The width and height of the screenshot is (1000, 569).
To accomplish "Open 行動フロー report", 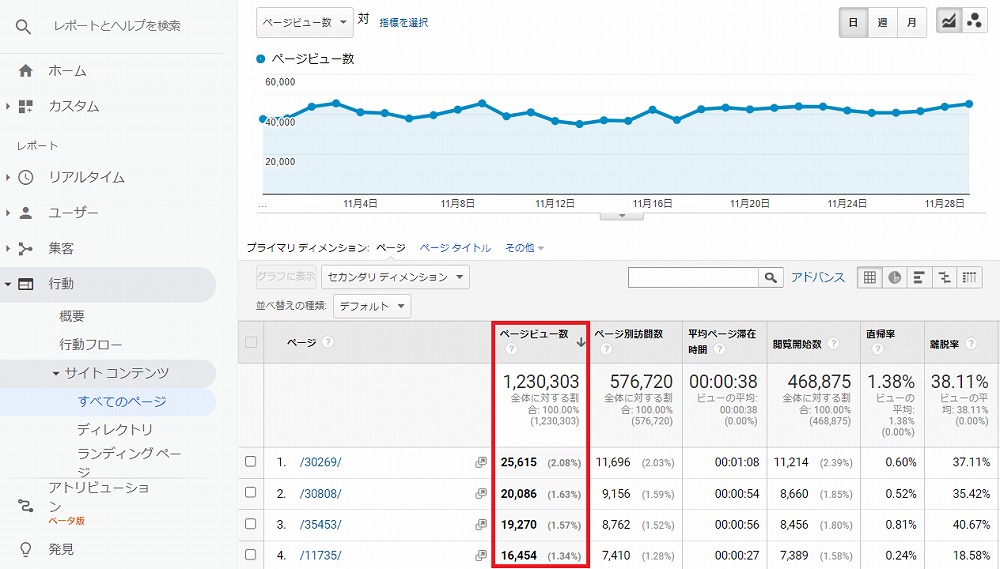I will point(91,344).
